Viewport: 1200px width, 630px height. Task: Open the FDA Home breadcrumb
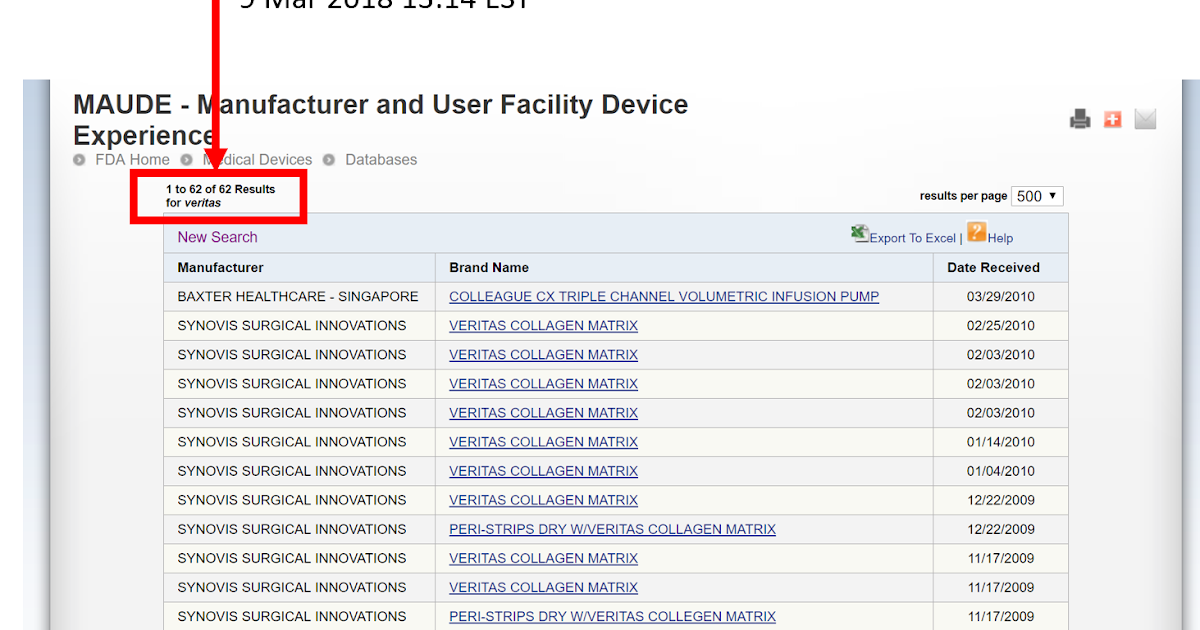132,160
